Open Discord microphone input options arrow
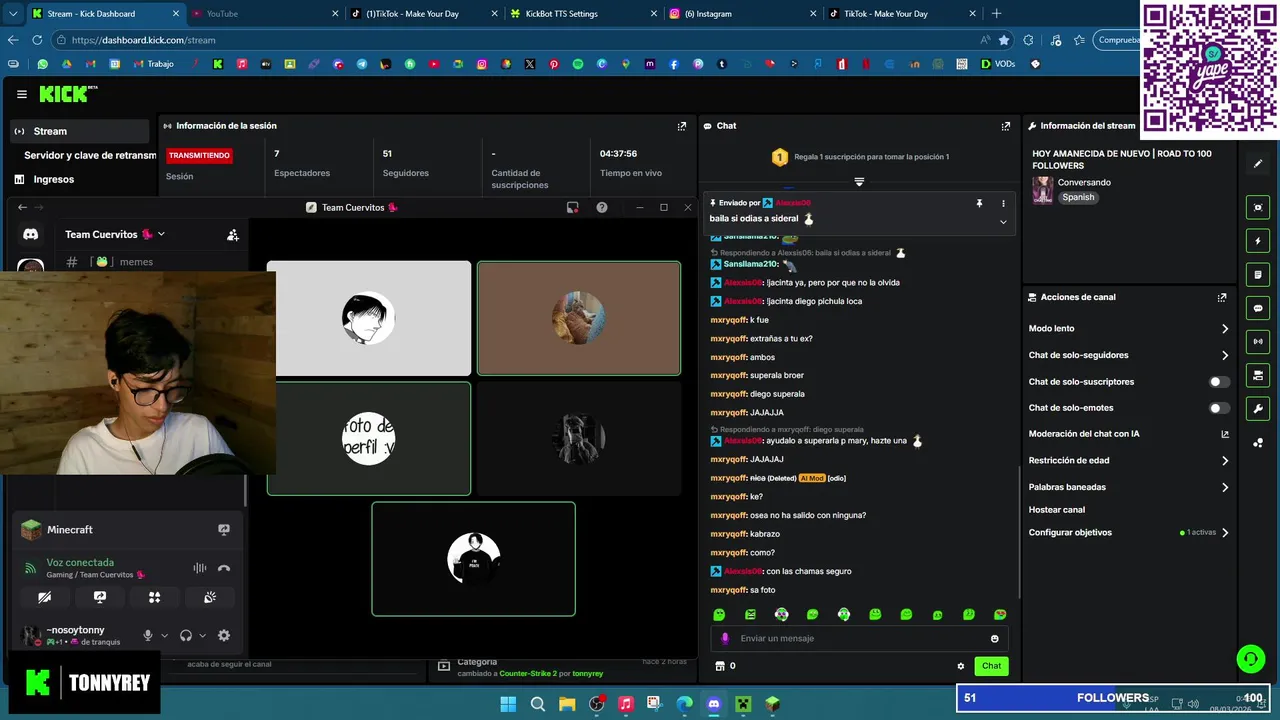 [164, 635]
